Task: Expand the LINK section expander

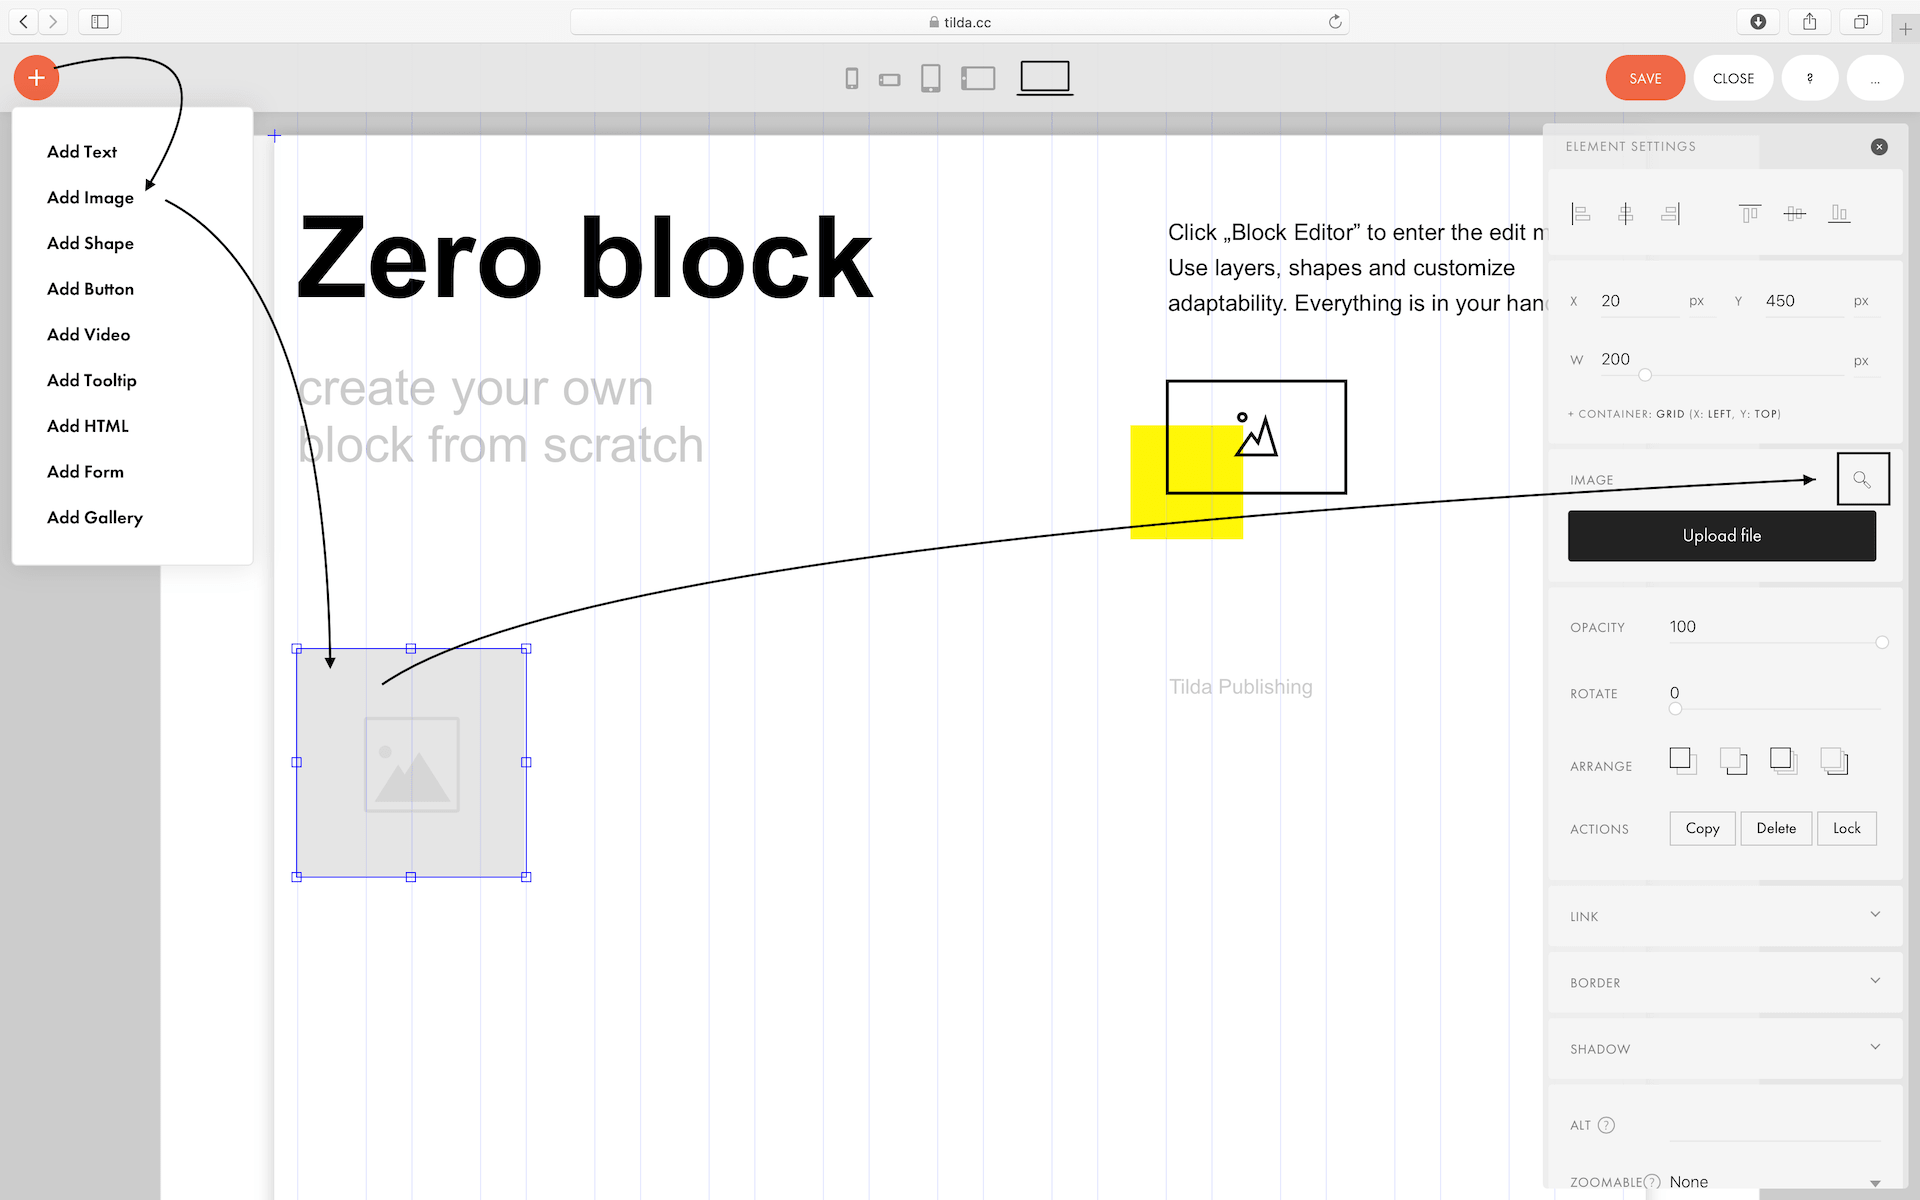Action: (x=1874, y=915)
